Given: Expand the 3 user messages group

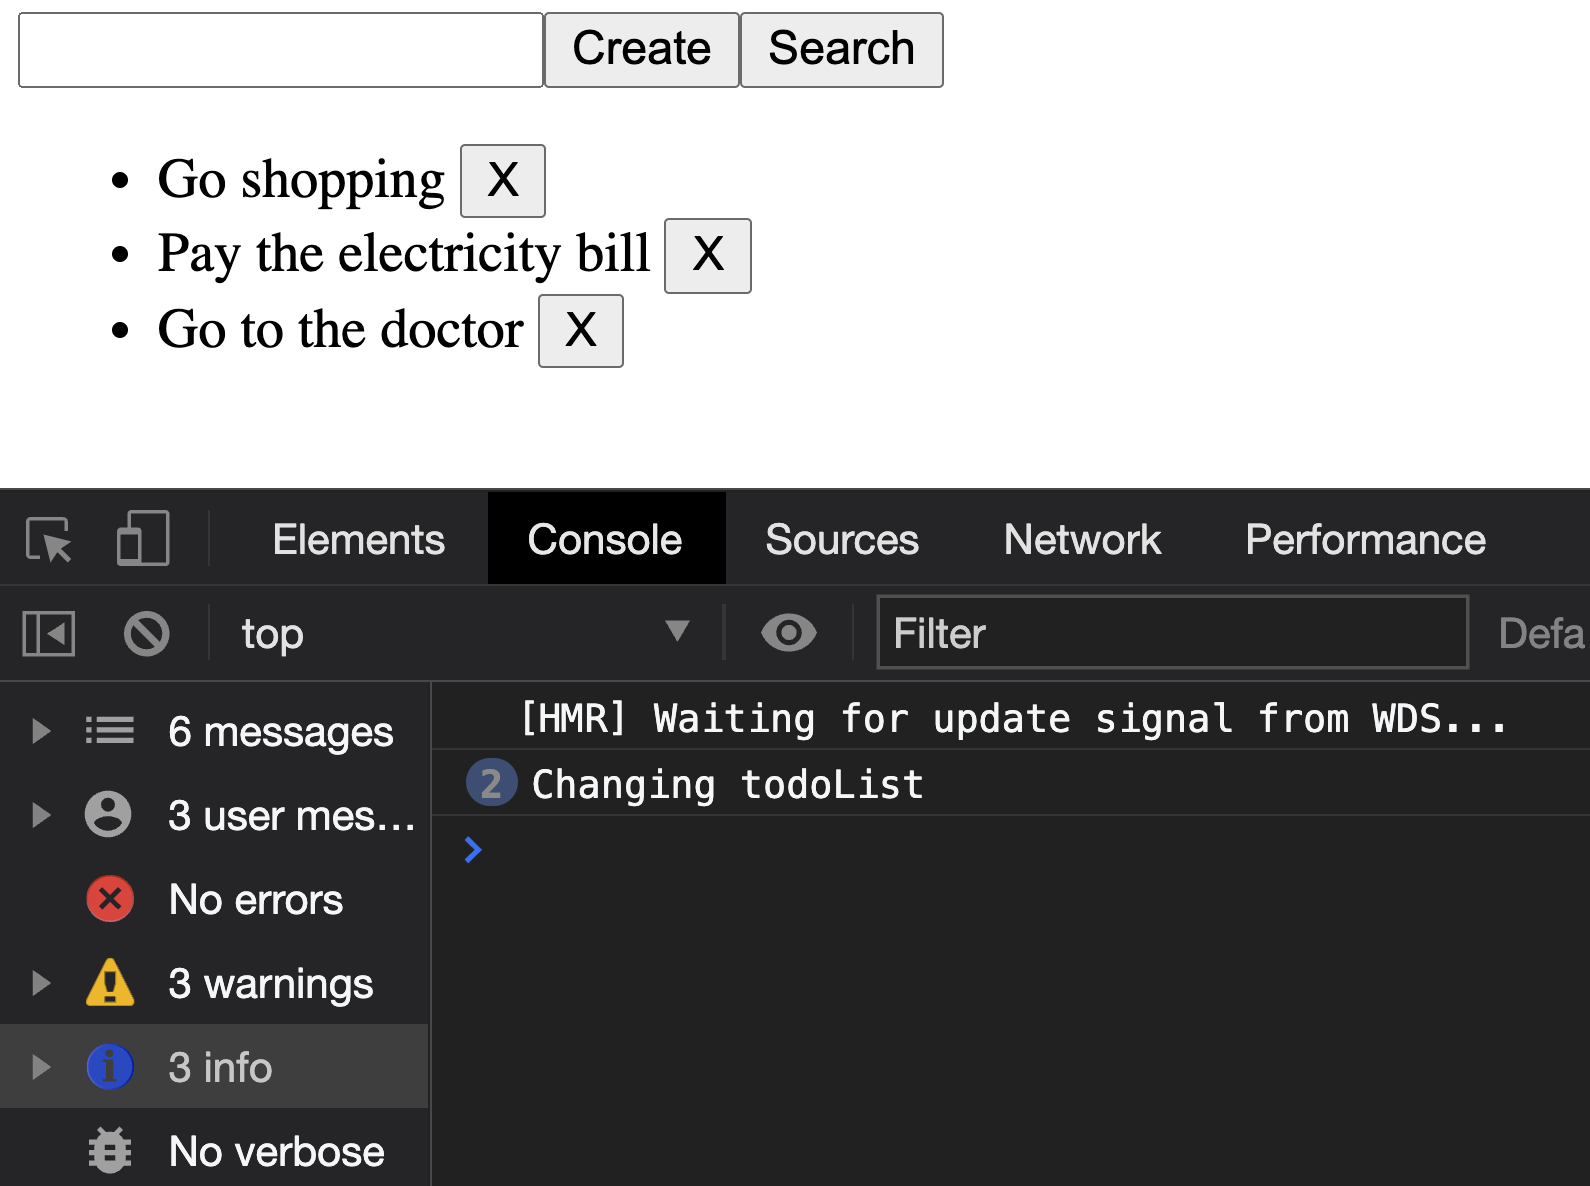Looking at the screenshot, I should (x=41, y=815).
